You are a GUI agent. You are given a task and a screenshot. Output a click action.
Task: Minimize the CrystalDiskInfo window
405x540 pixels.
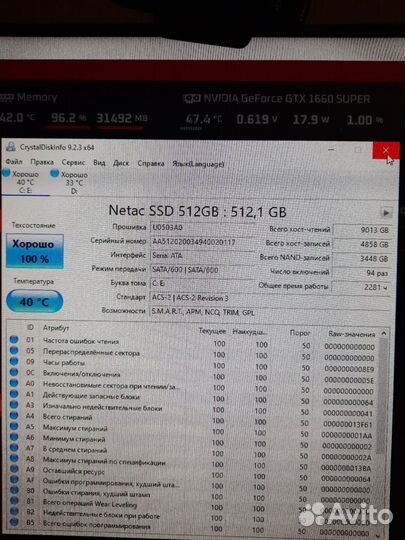point(331,149)
